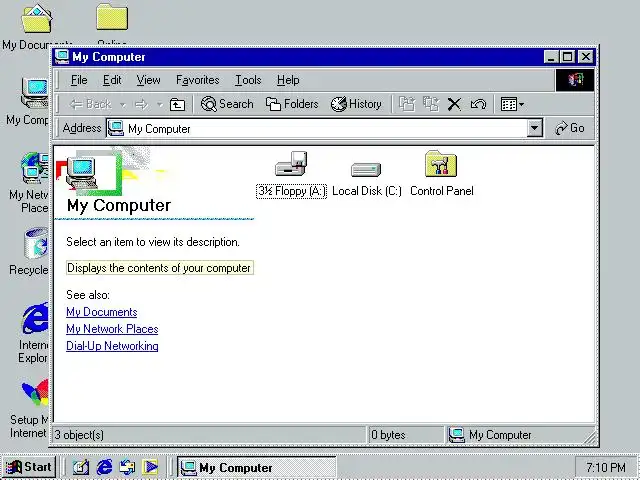
Task: Click the Copy To toolbar icon
Action: [431, 104]
